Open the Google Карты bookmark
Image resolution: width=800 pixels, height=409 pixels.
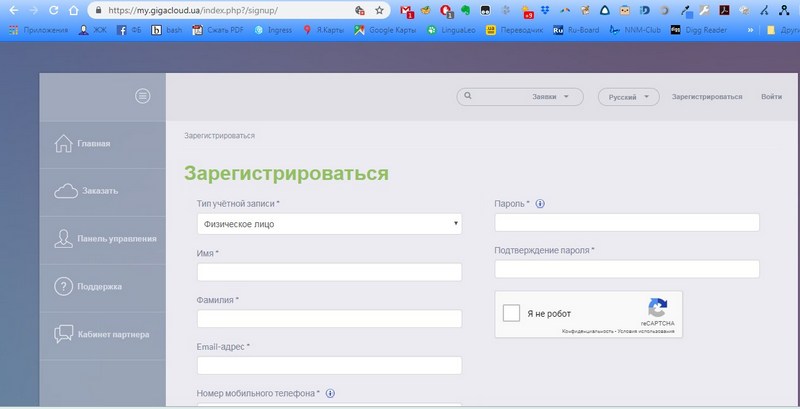(x=385, y=30)
